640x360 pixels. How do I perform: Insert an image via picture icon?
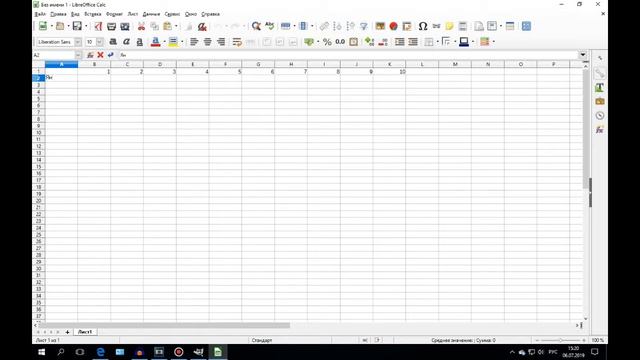(x=380, y=26)
